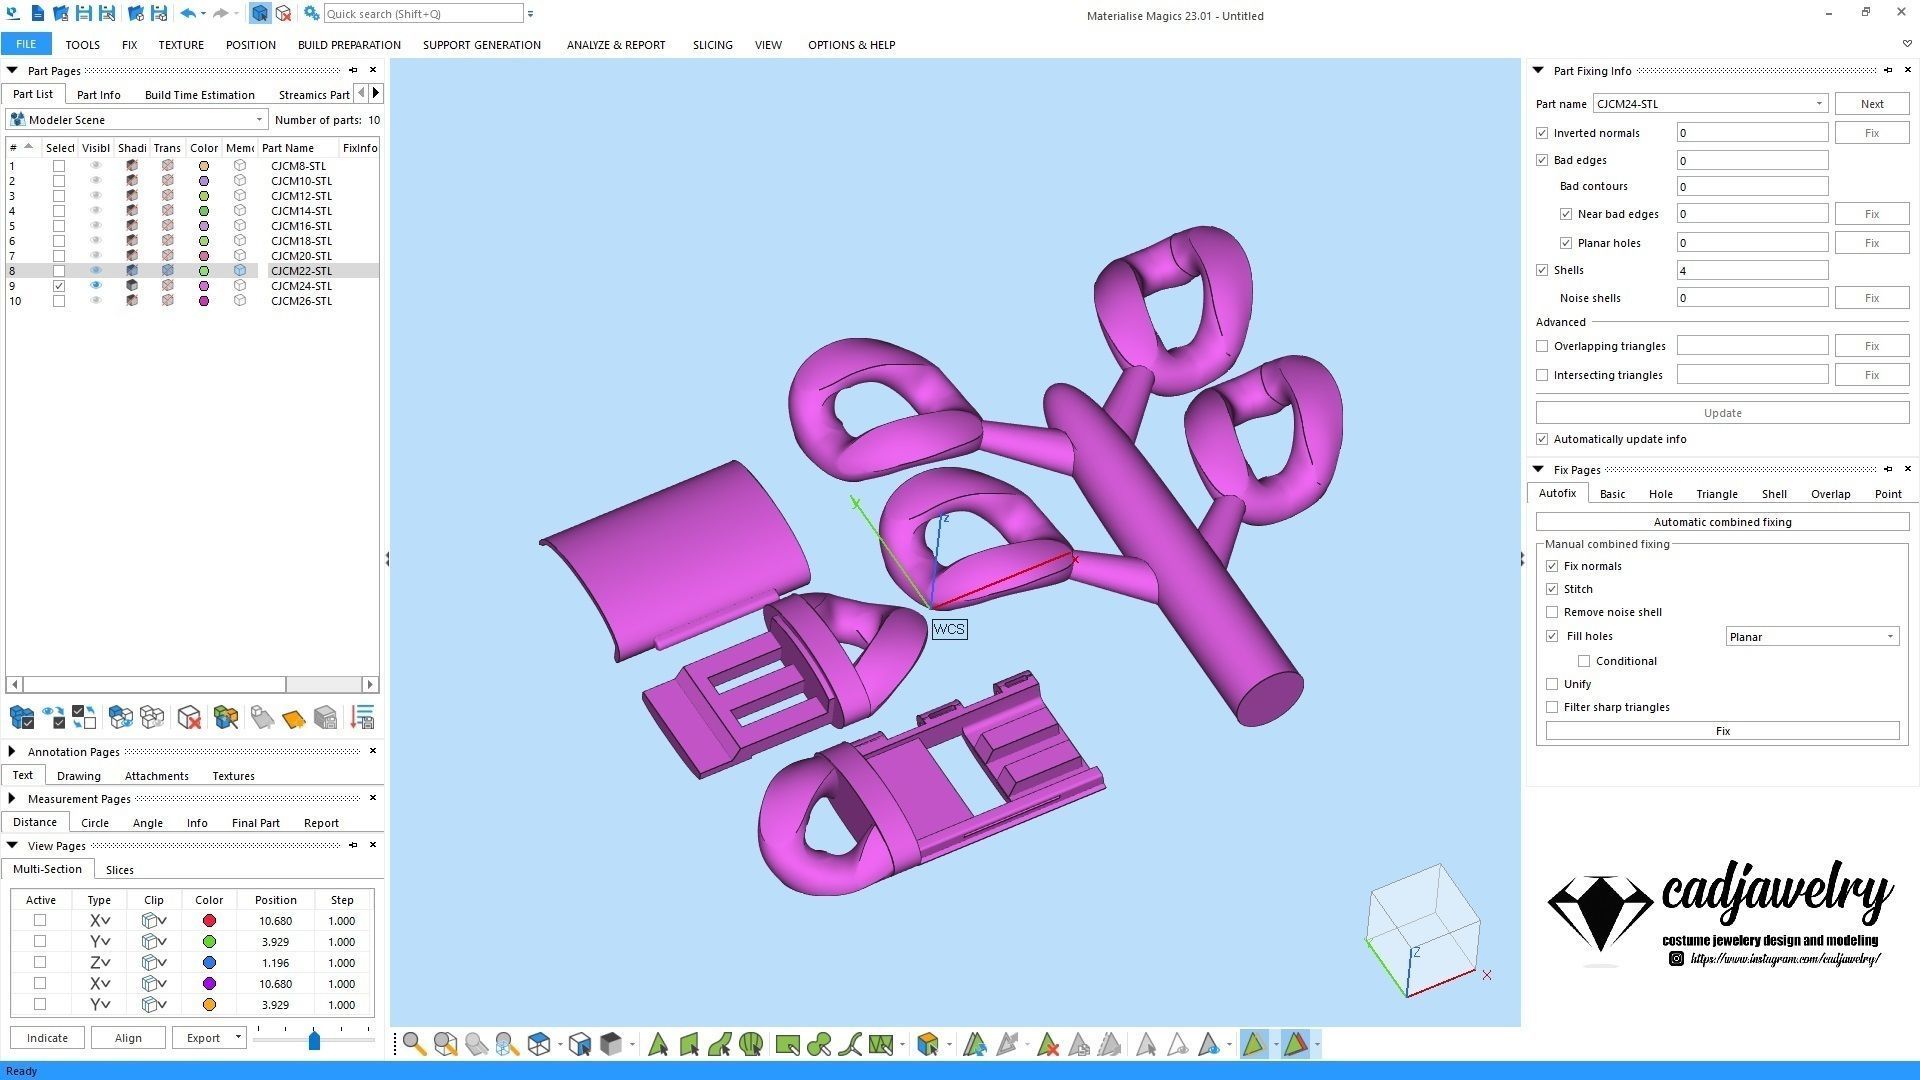Click the colored parts wand icon in Part List toolbar

point(226,717)
